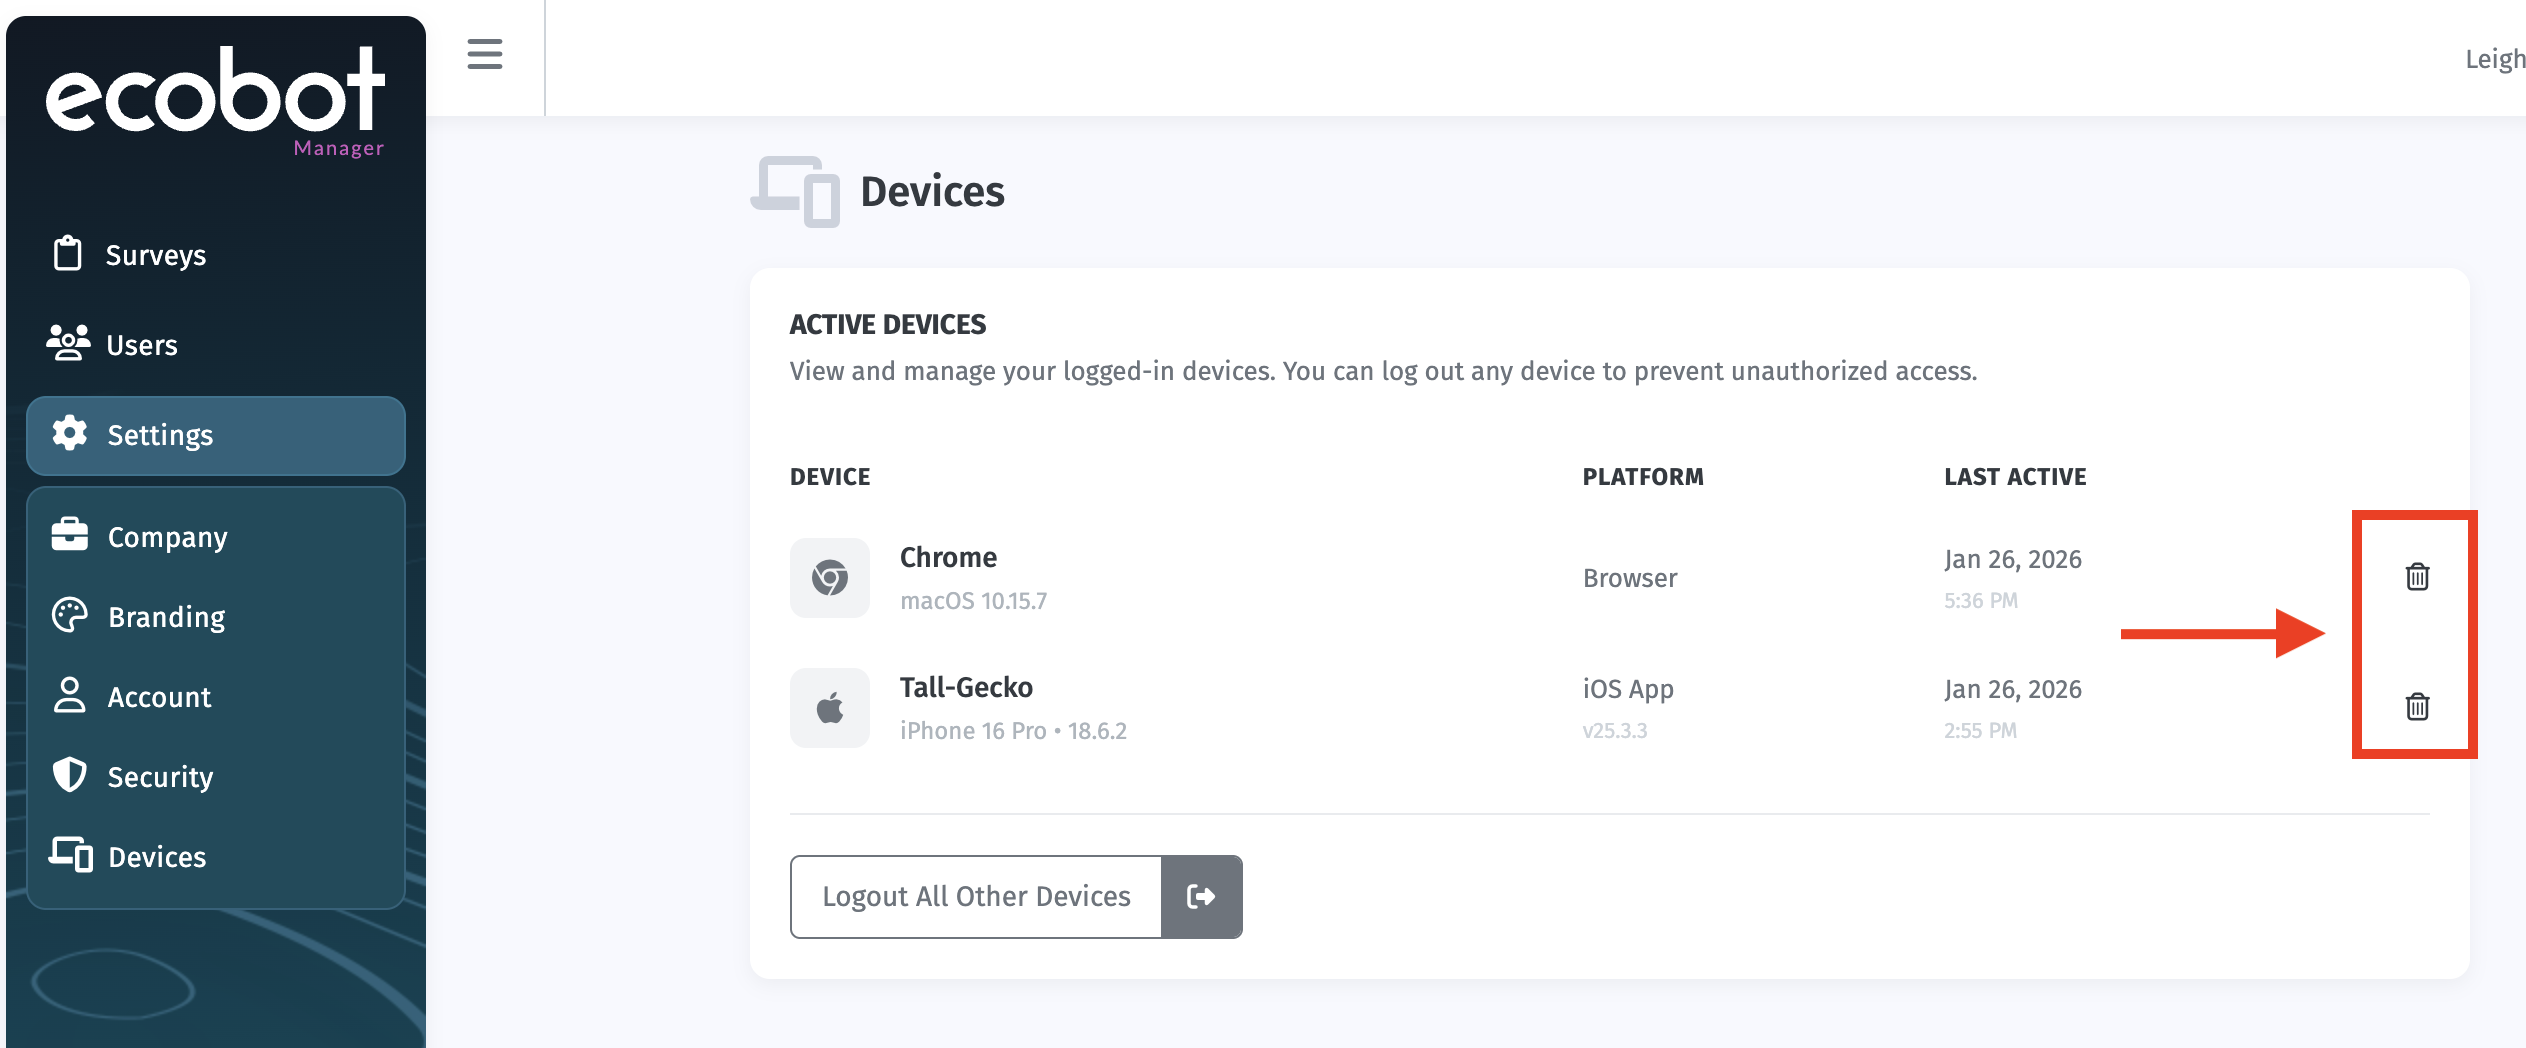Click Logout All Other Devices button
The width and height of the screenshot is (2526, 1048).
coord(976,896)
